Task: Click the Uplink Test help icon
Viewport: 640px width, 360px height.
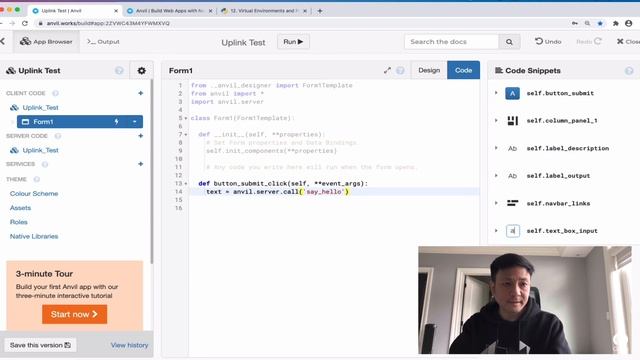Action: click(x=119, y=71)
